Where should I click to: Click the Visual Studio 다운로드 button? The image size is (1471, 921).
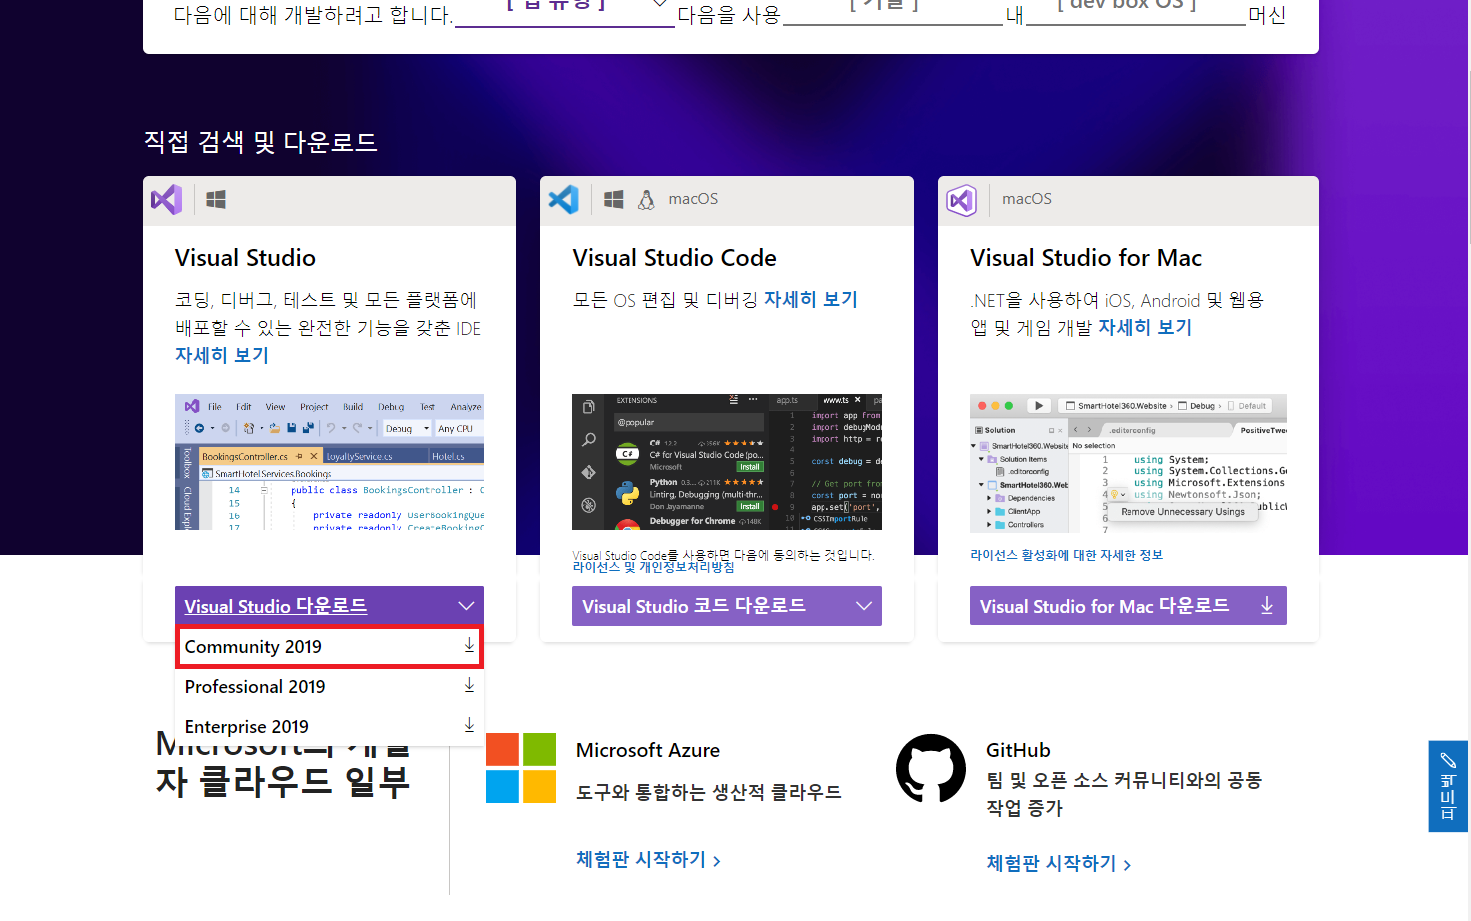(x=329, y=606)
